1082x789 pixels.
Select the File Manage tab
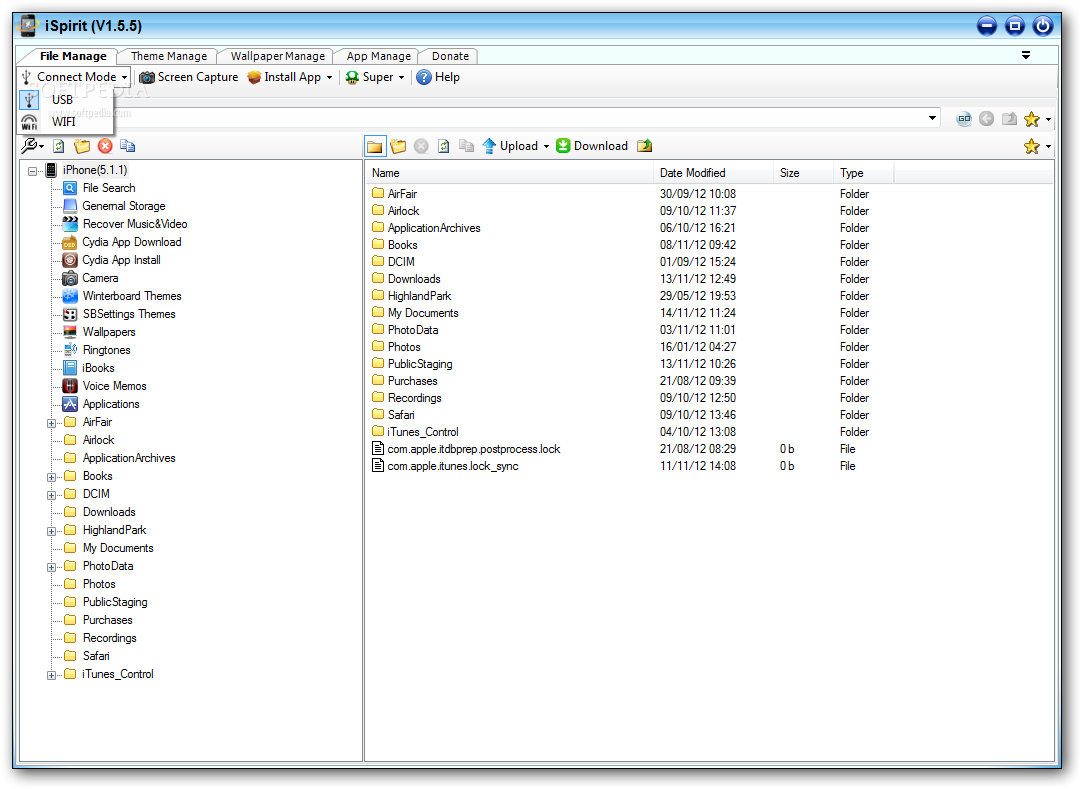(72, 56)
